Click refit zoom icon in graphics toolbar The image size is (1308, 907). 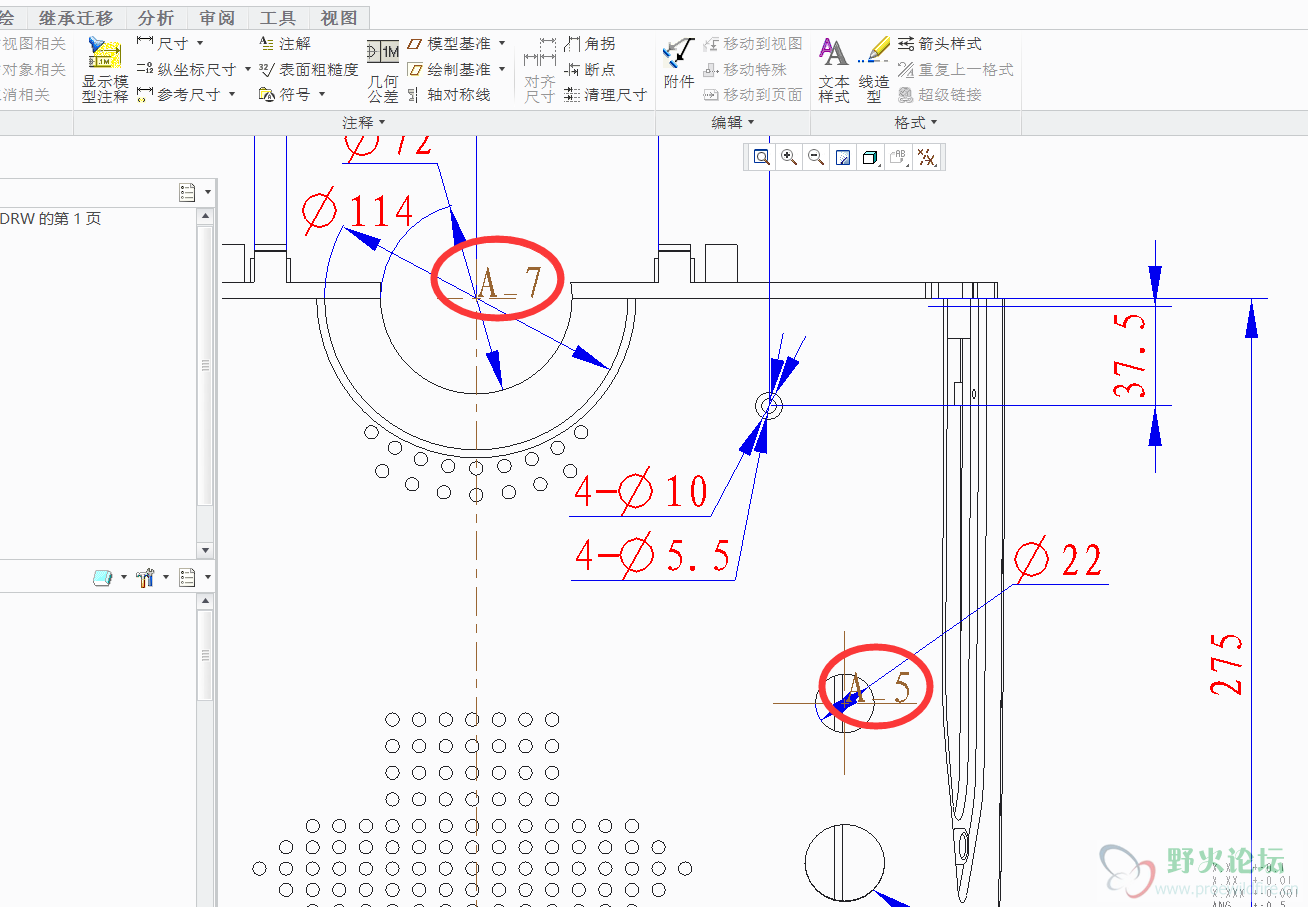(762, 157)
